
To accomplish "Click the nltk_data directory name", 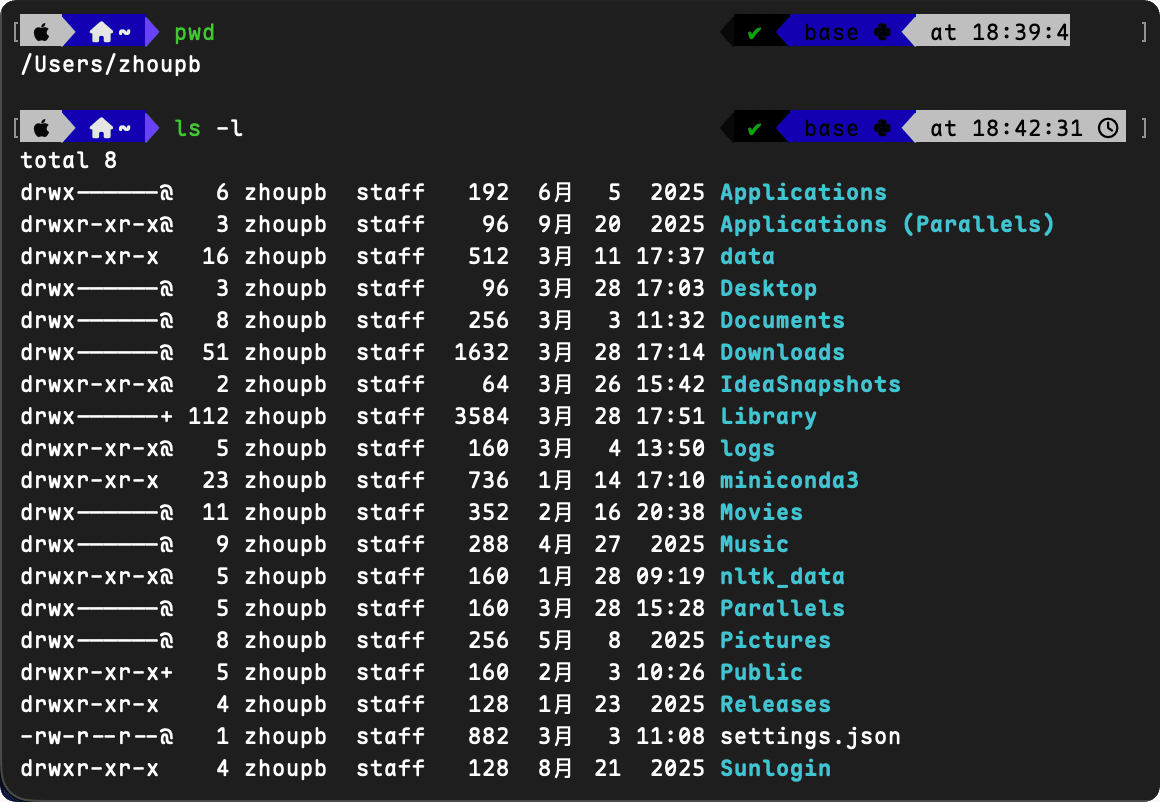I will pyautogui.click(x=782, y=576).
